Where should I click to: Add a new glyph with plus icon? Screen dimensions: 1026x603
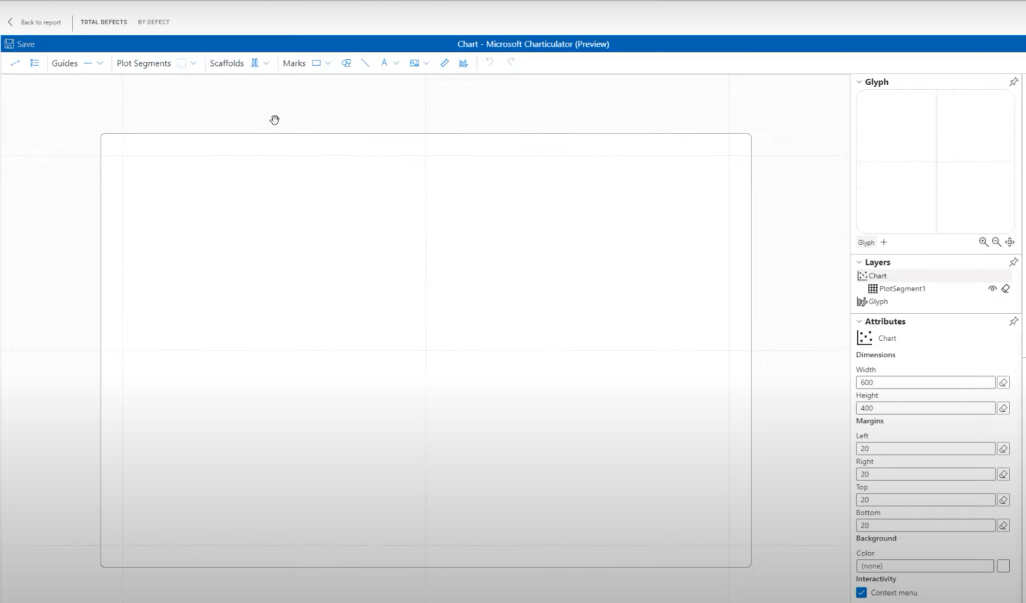click(x=884, y=242)
